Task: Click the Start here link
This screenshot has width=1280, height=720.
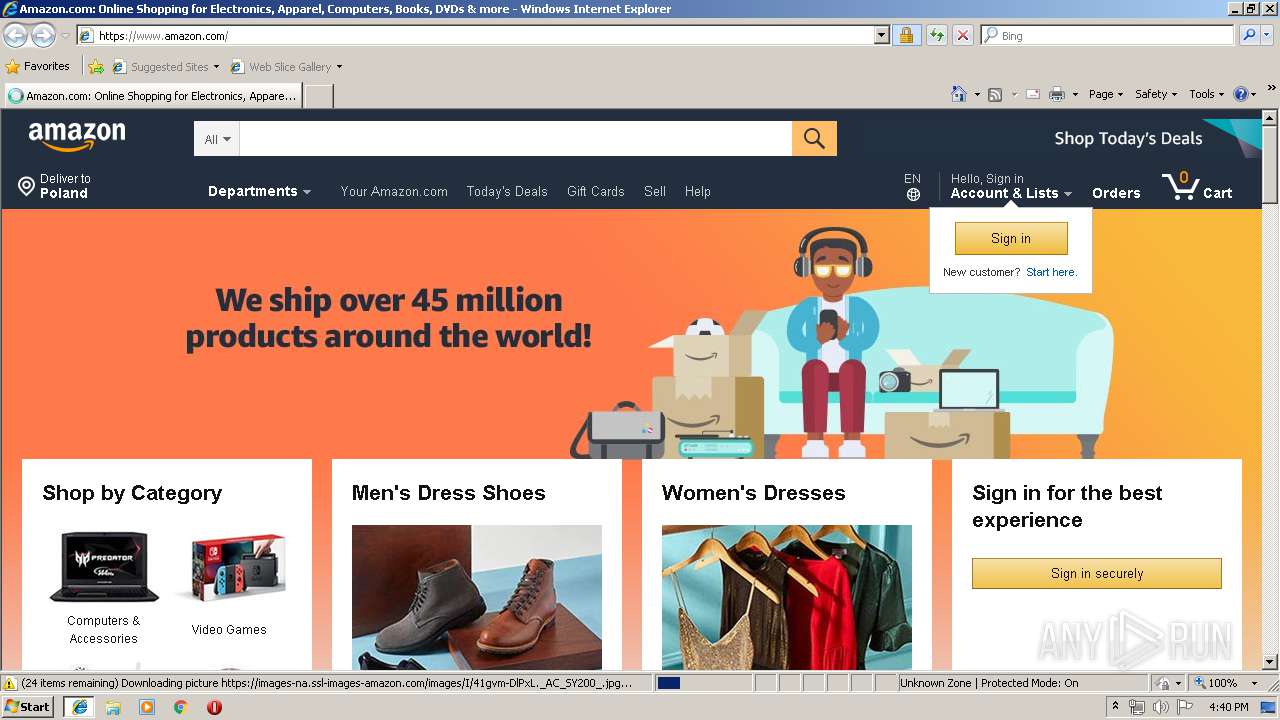Action: coord(1051,272)
